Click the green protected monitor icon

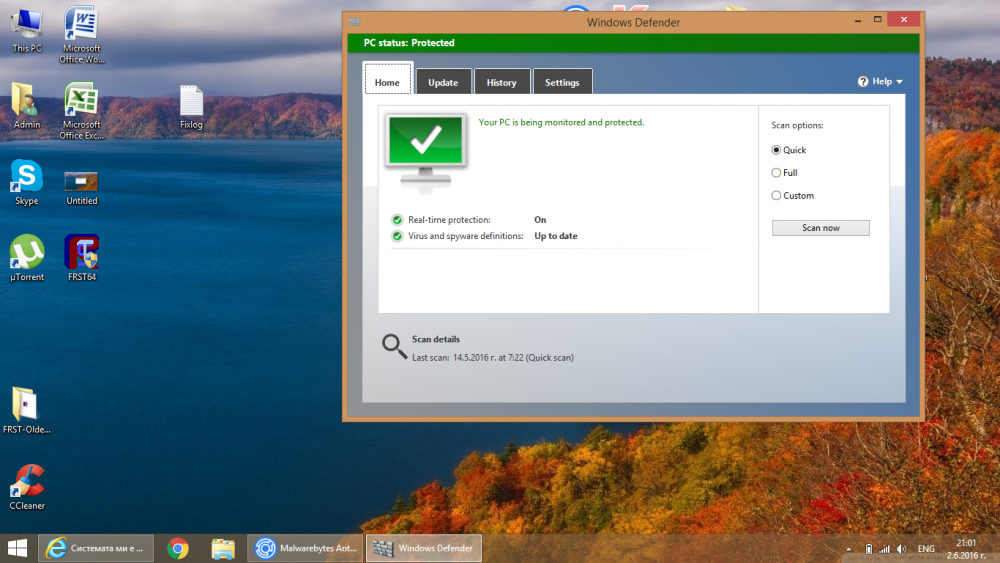(x=425, y=151)
